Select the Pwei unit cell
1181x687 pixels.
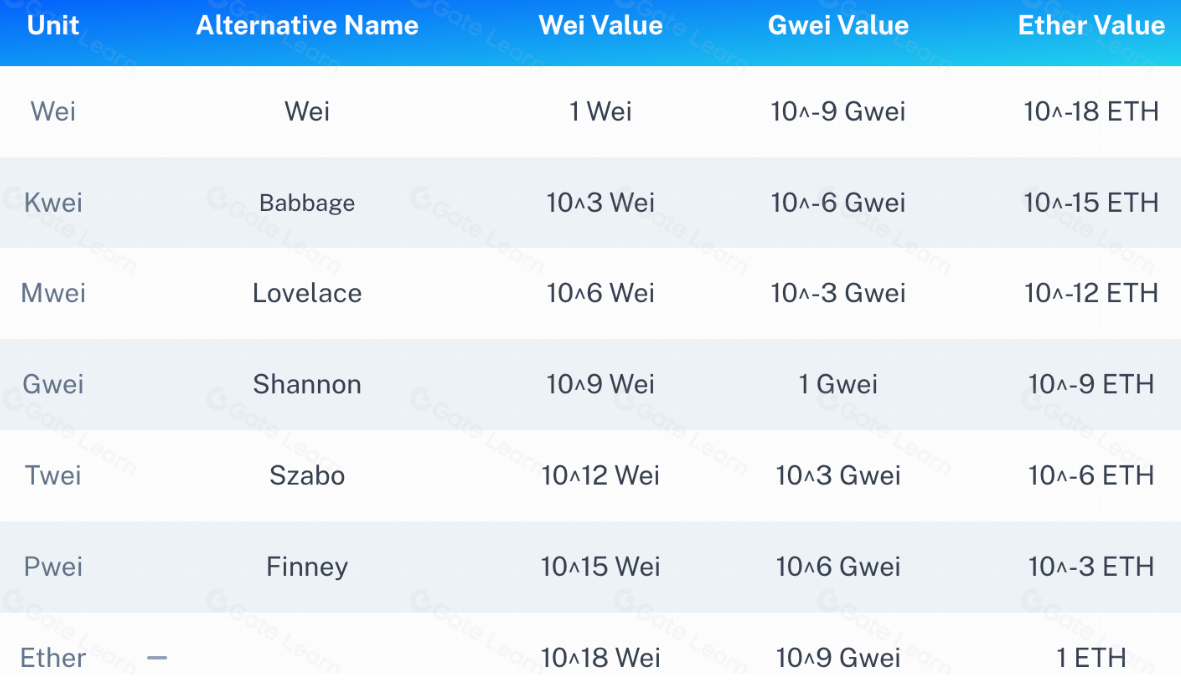(x=53, y=567)
